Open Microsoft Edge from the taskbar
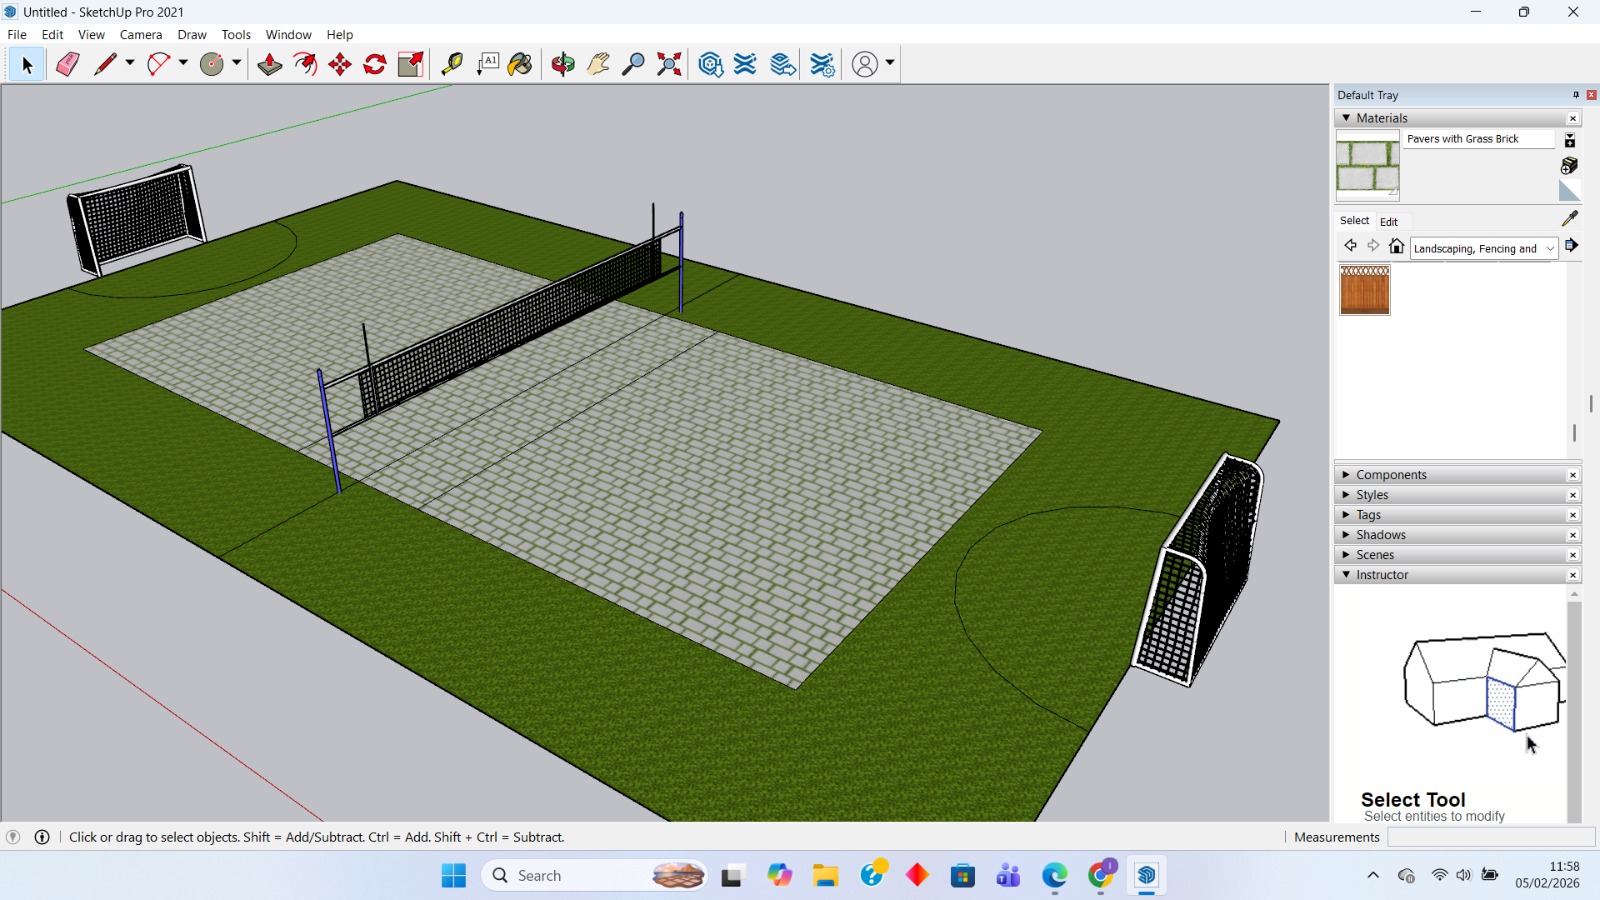The image size is (1600, 900). click(1055, 876)
